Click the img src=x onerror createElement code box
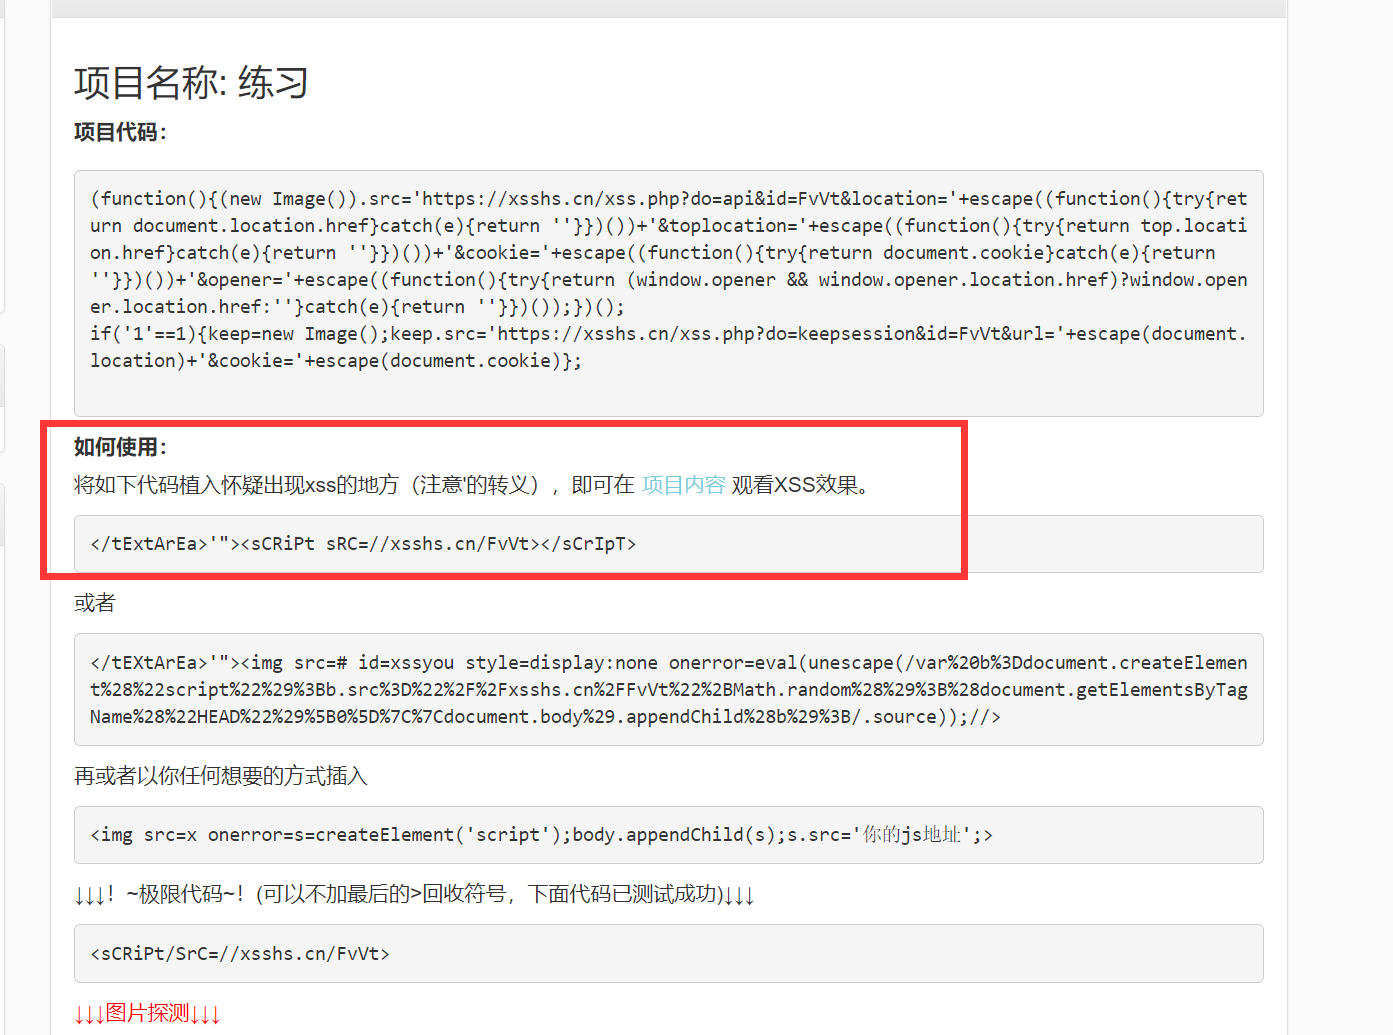The width and height of the screenshot is (1393, 1035). tap(668, 835)
